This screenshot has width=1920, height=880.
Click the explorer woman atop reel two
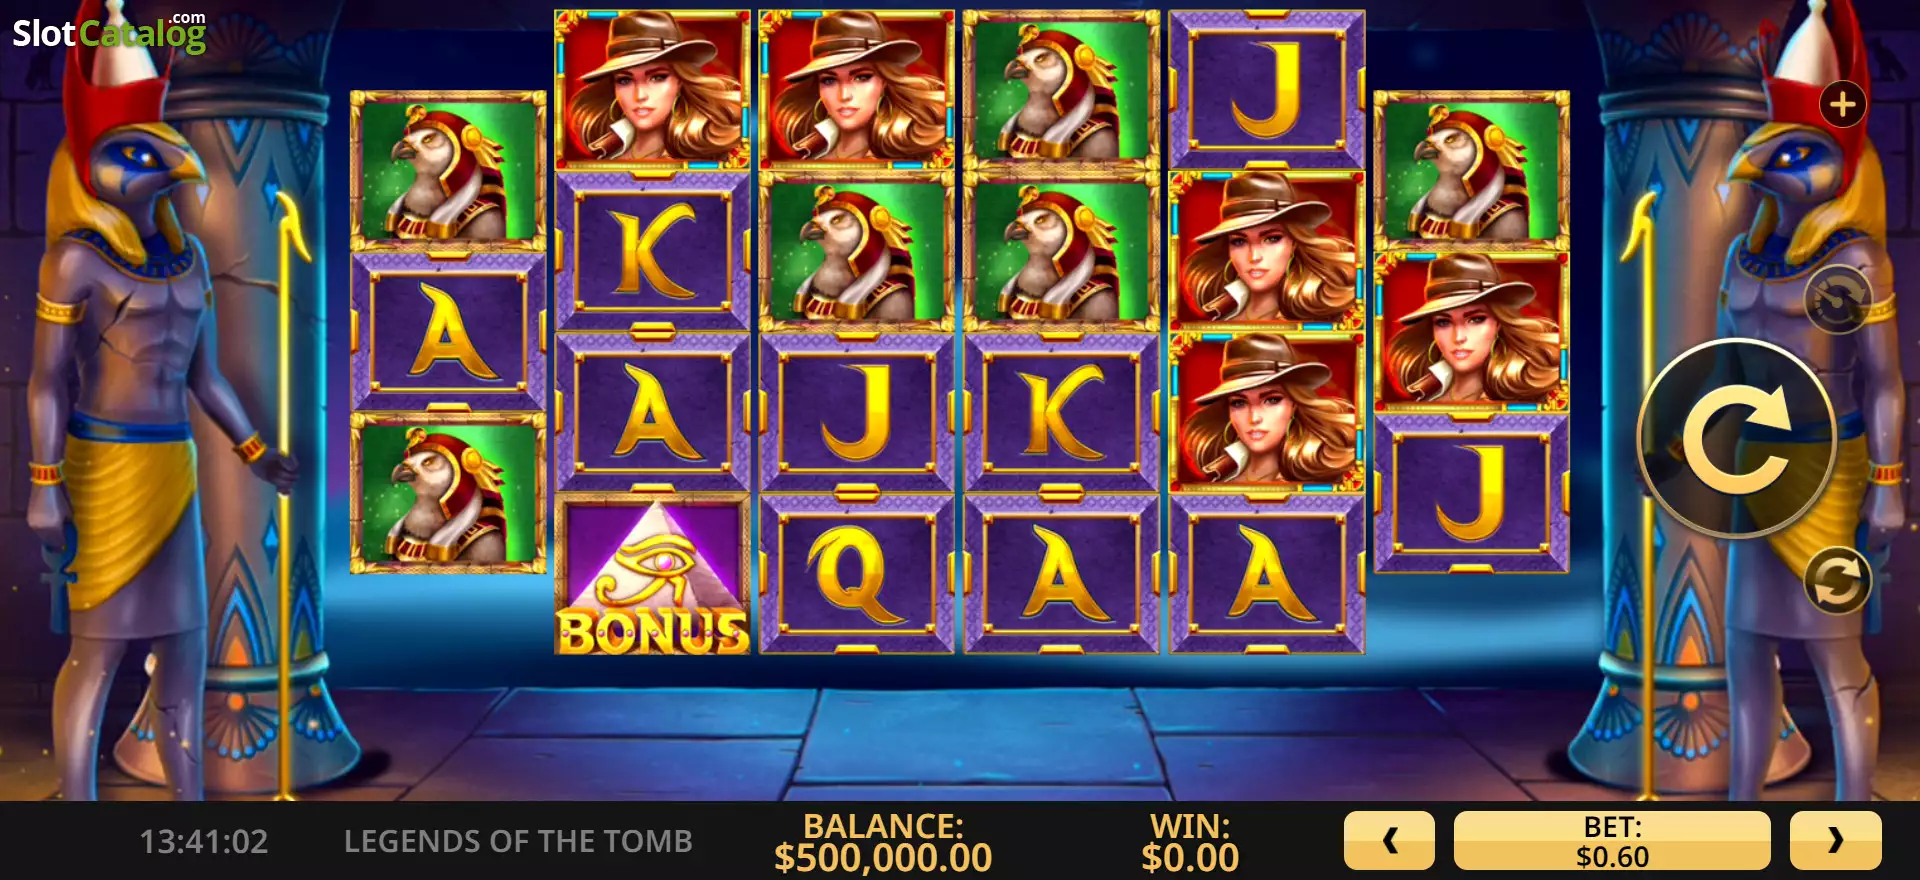[x=653, y=90]
